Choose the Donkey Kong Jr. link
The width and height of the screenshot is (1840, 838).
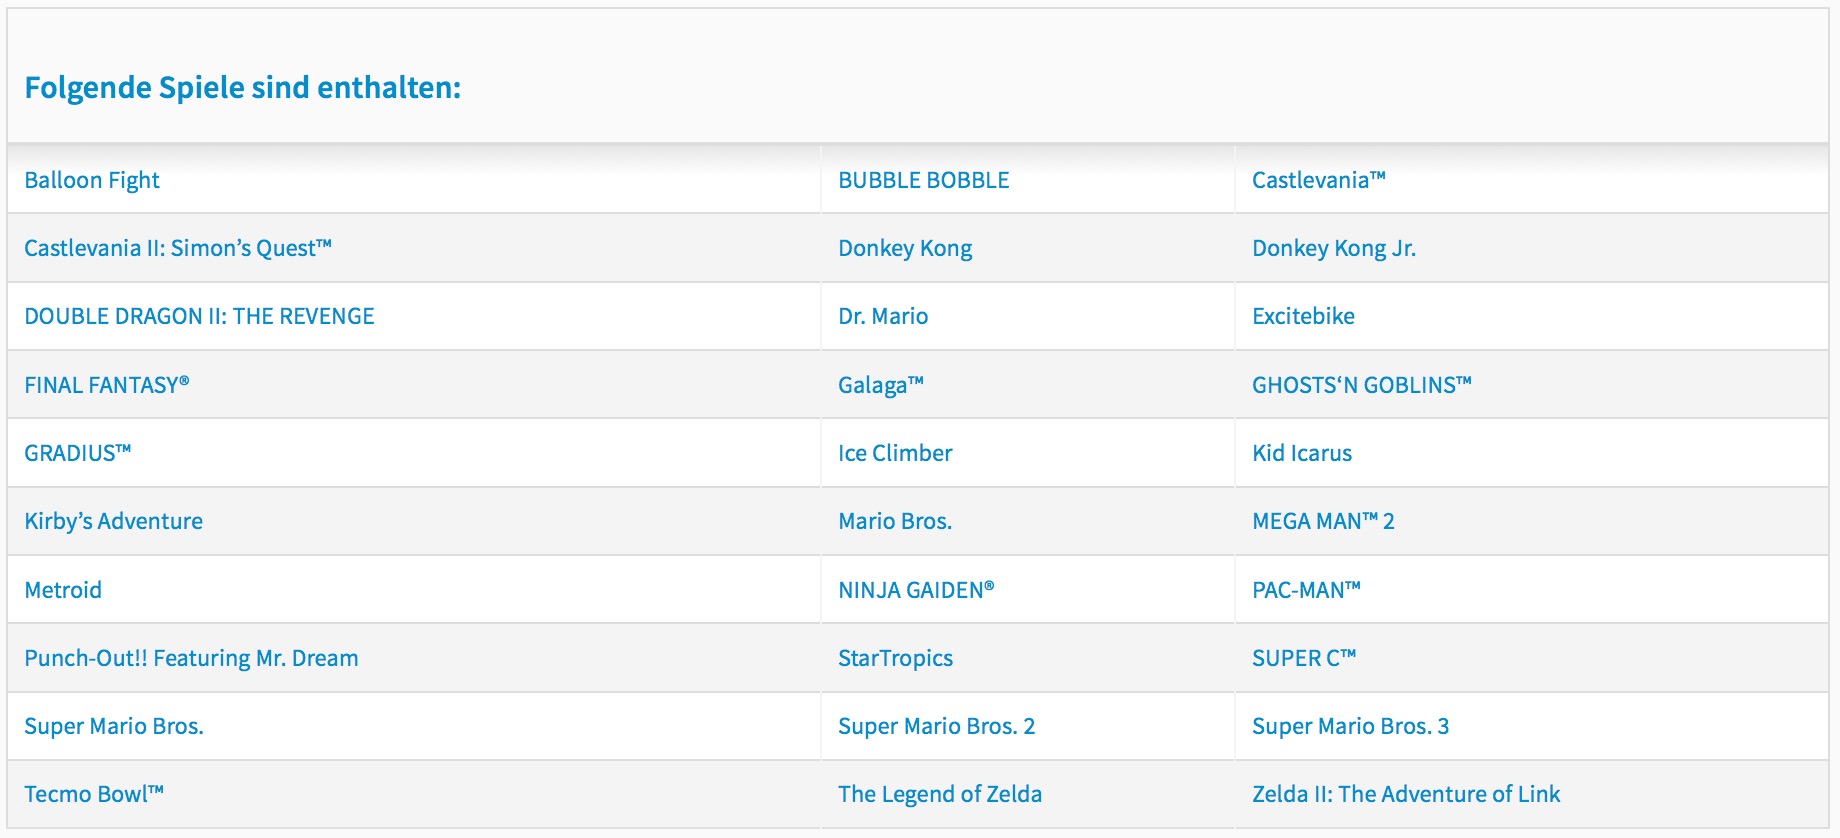point(1334,248)
